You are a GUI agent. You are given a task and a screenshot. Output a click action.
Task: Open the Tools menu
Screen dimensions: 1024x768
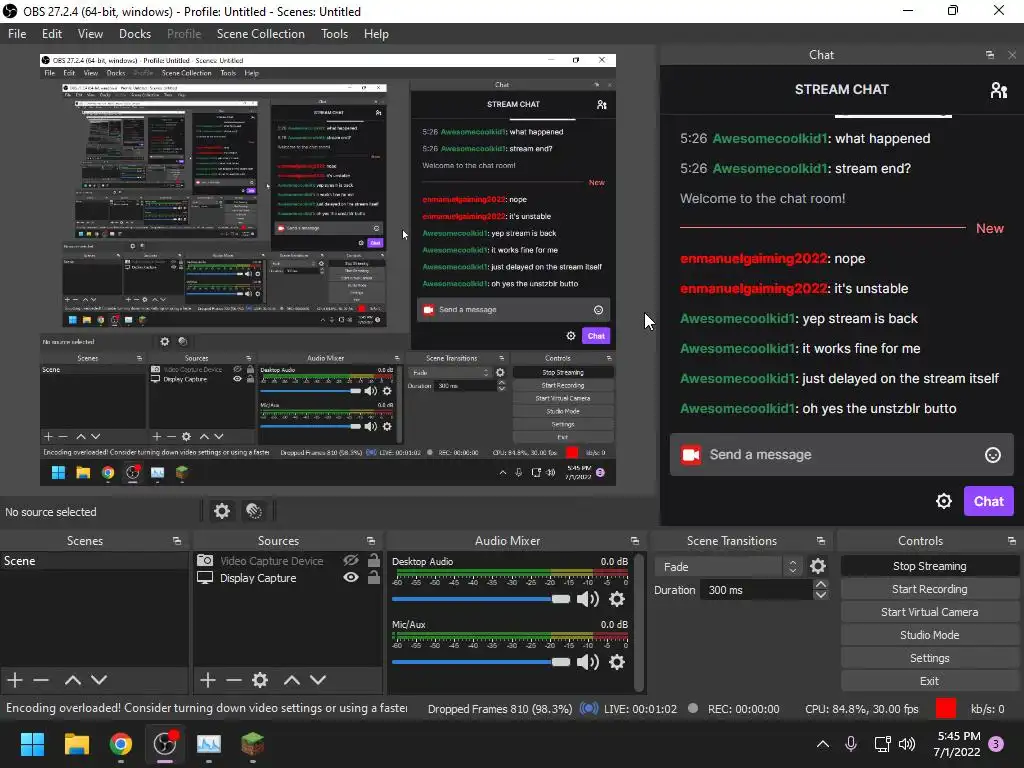click(334, 34)
